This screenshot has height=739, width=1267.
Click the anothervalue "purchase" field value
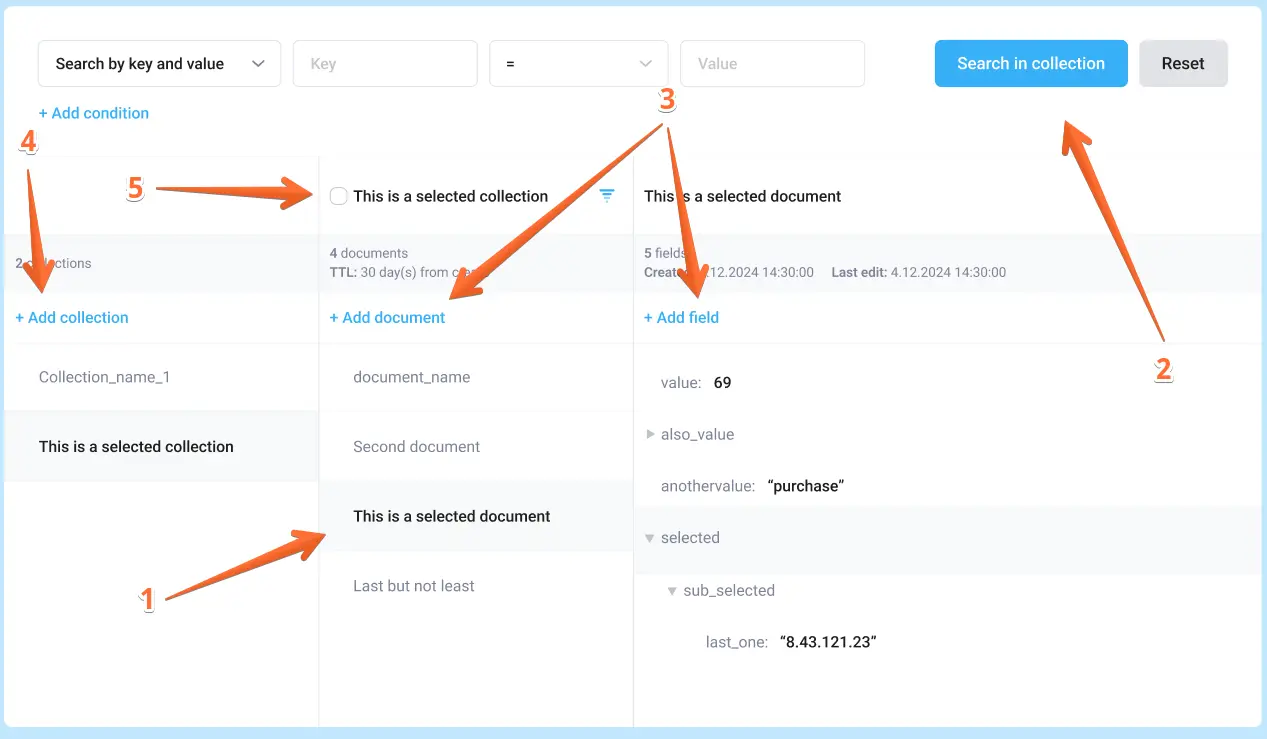tap(806, 487)
